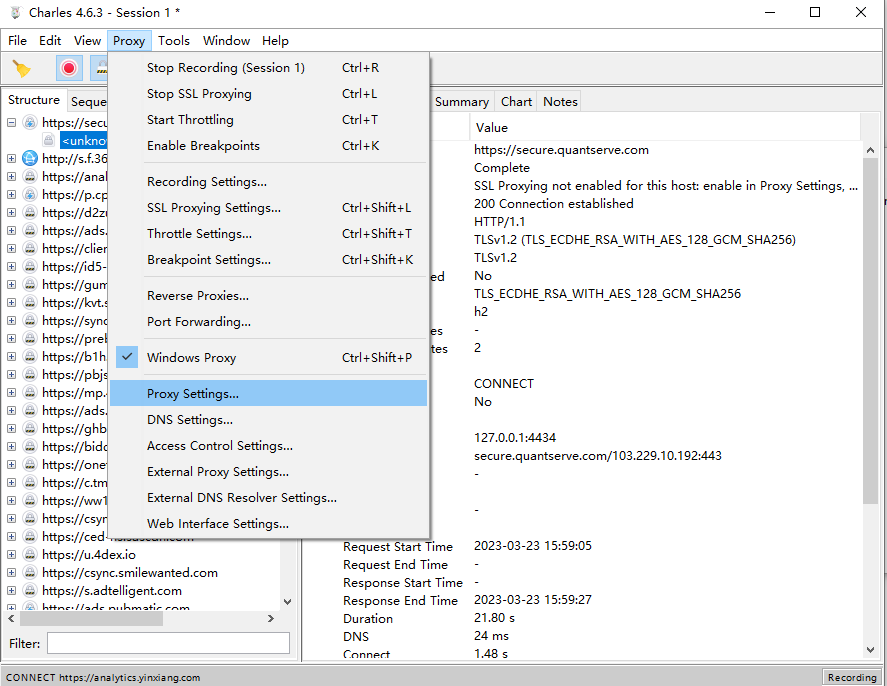The image size is (887, 686).
Task: Select Start Throttling menu item
Action: point(268,119)
